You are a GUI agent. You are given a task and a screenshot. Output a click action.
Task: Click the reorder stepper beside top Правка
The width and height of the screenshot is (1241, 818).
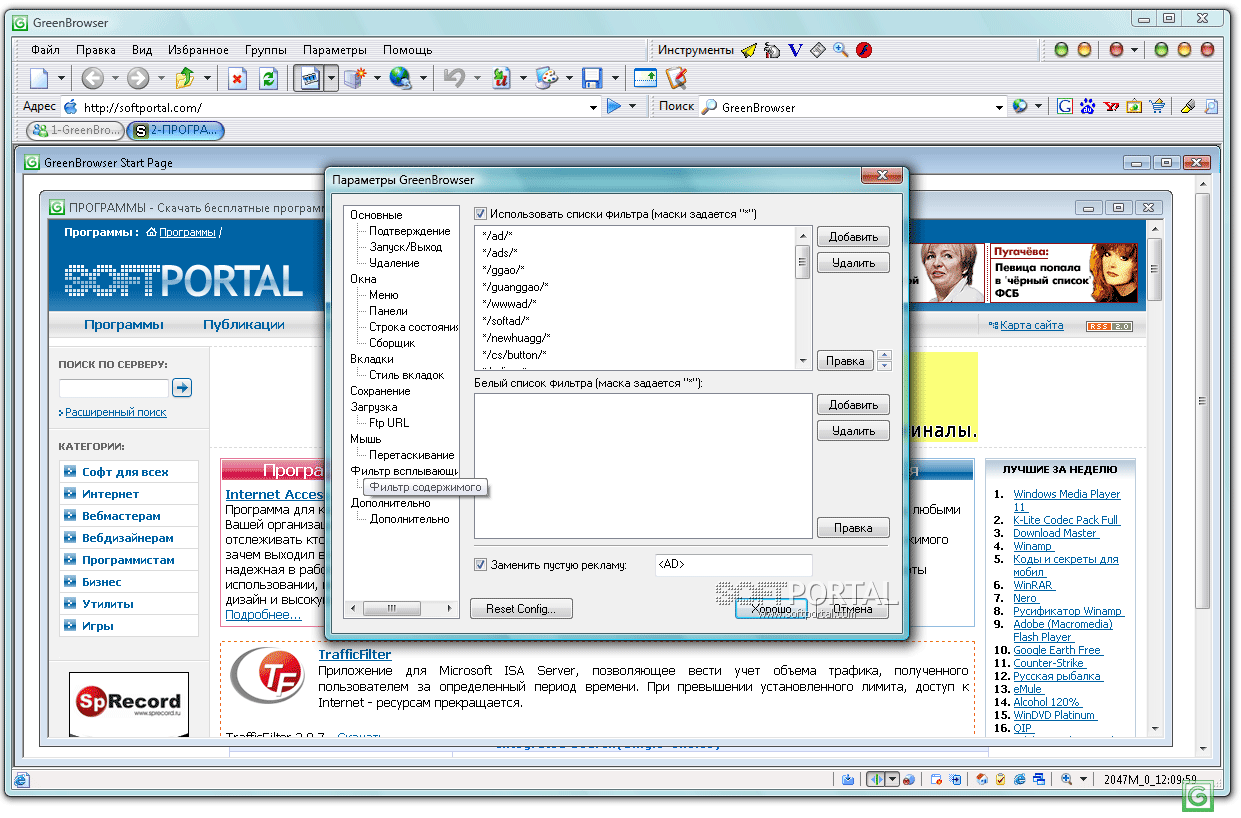pos(883,361)
